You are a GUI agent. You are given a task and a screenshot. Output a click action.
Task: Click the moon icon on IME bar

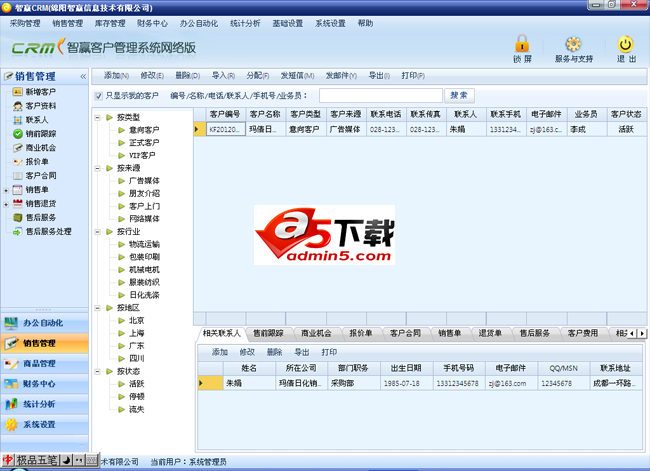67,460
